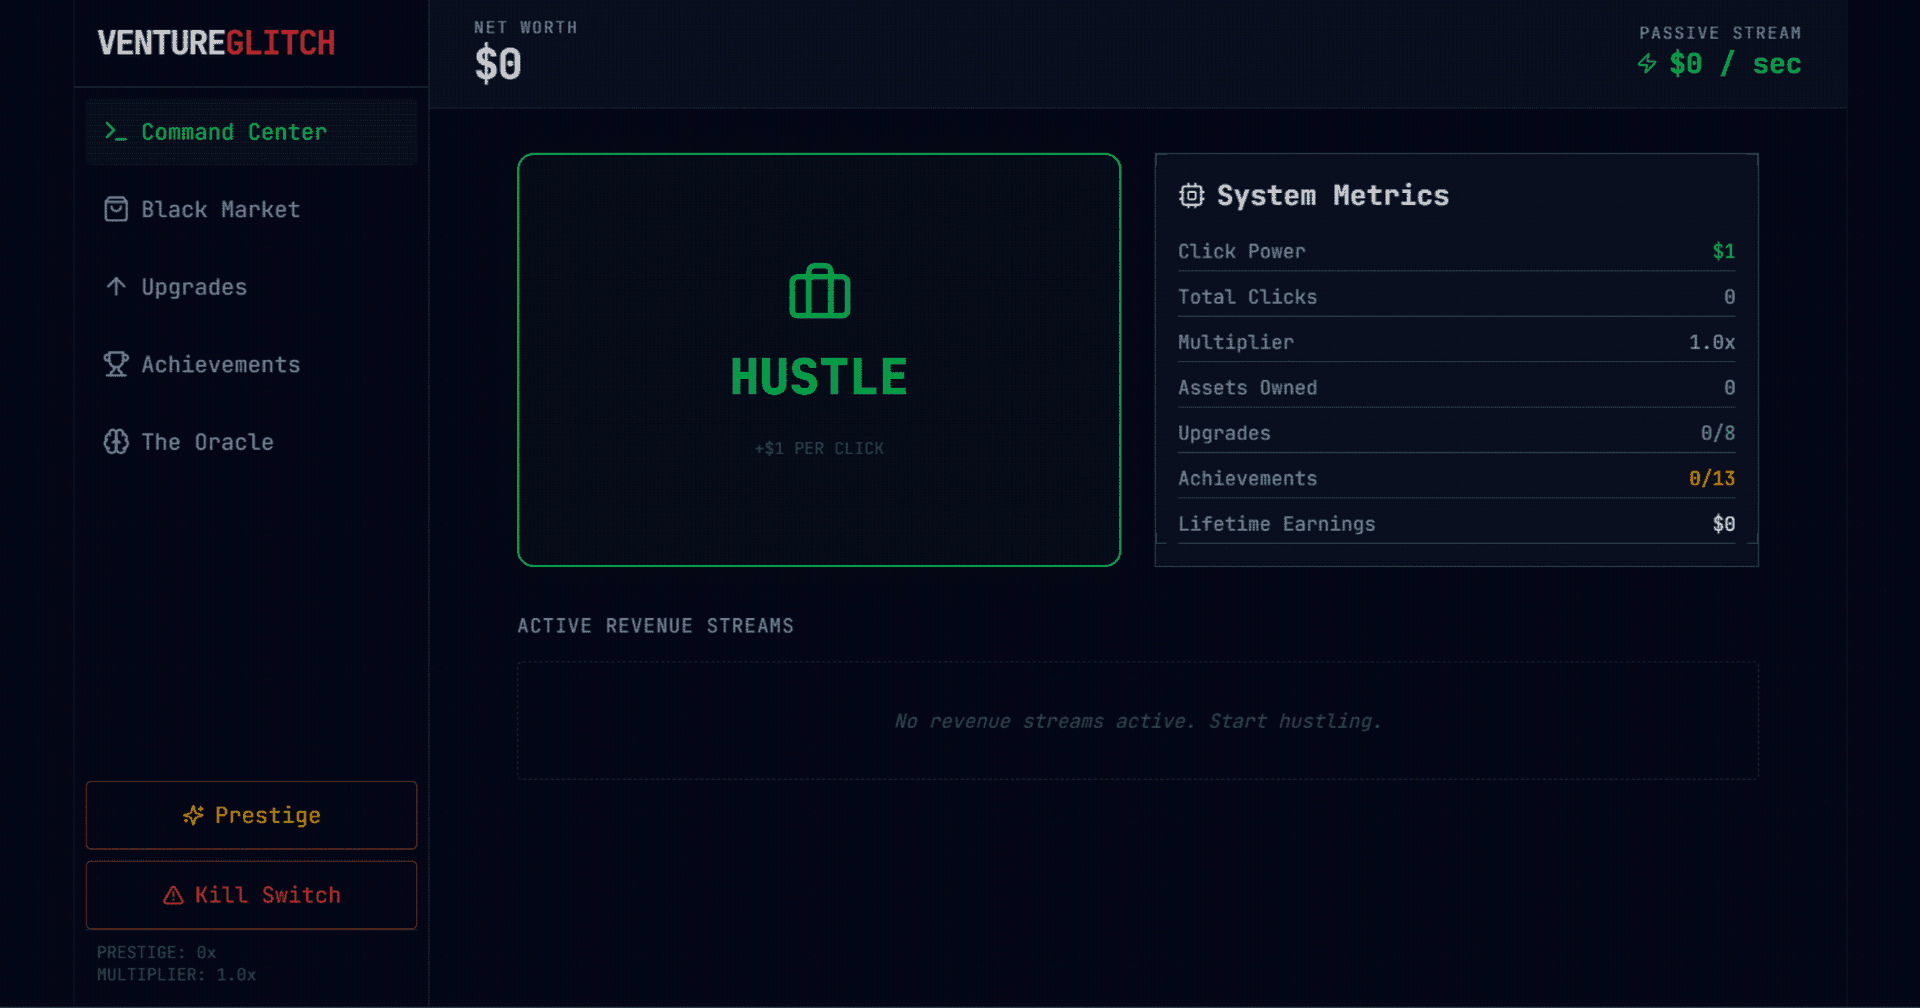The image size is (1920, 1008).
Task: Click the trophy icon for Achievements
Action: [116, 364]
